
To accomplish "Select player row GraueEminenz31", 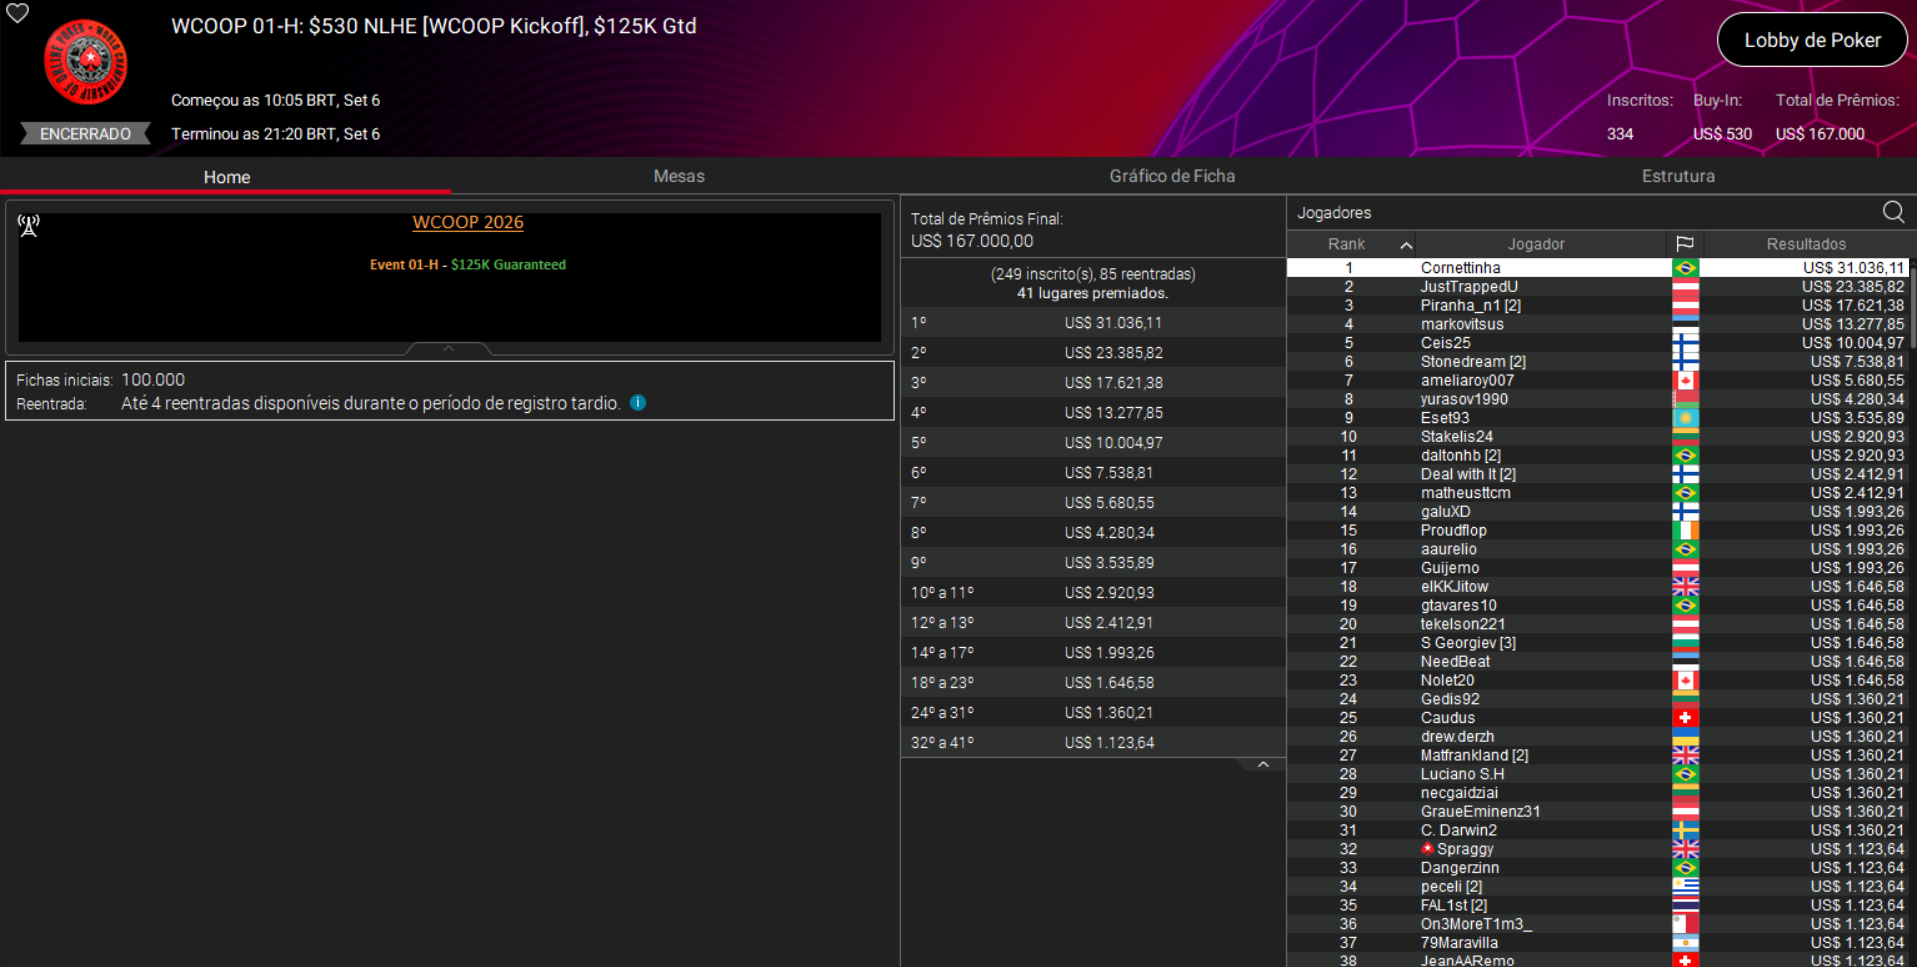I will [x=1598, y=812].
